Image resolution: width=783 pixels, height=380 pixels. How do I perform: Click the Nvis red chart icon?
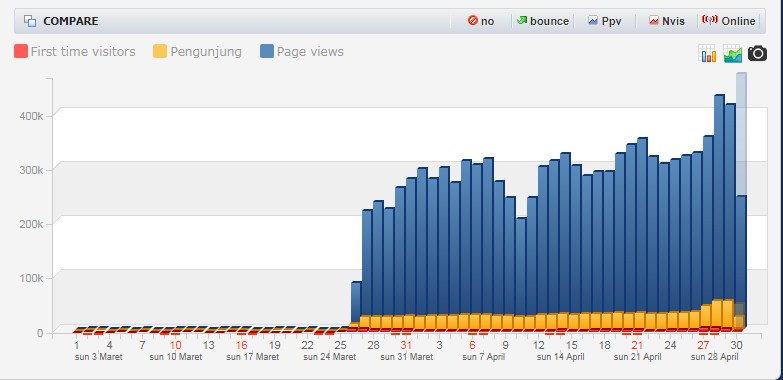[654, 21]
